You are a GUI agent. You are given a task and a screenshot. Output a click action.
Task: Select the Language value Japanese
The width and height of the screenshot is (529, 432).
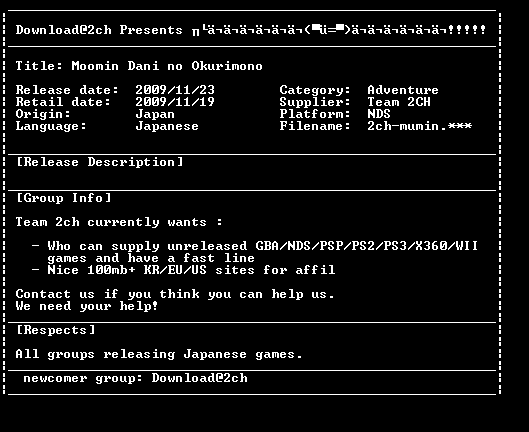click(x=167, y=127)
